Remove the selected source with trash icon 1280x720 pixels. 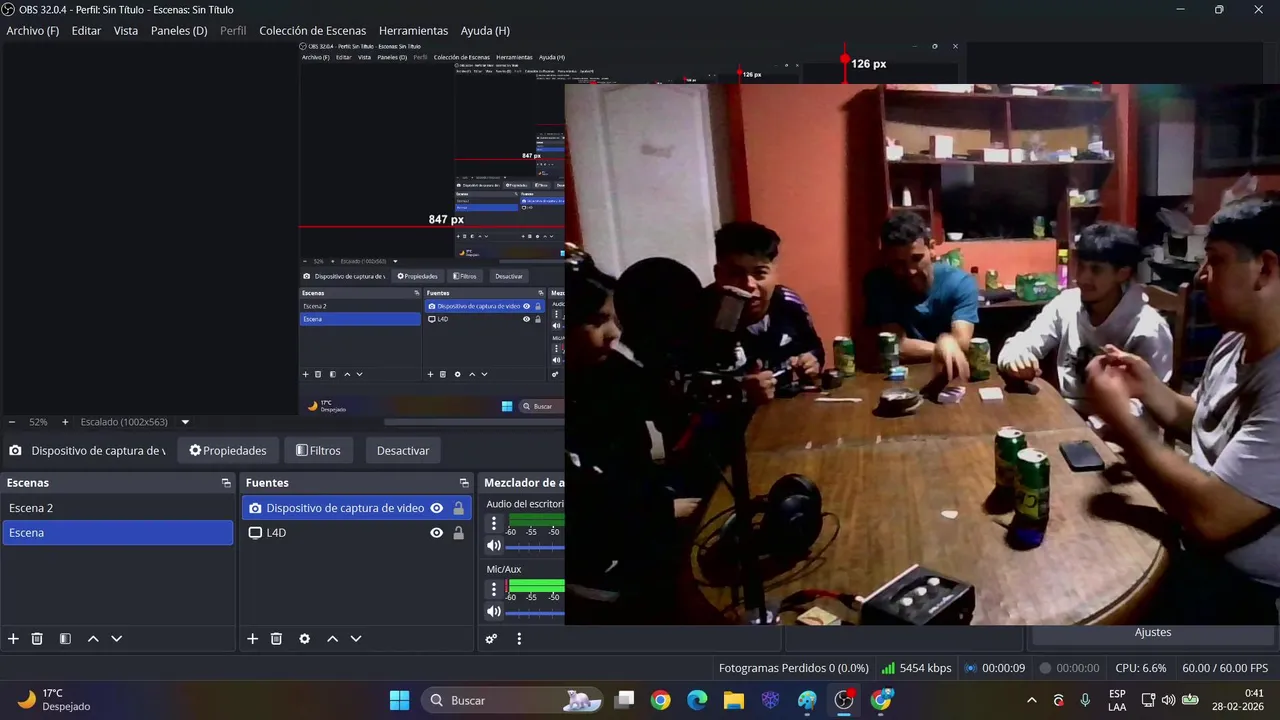point(277,639)
